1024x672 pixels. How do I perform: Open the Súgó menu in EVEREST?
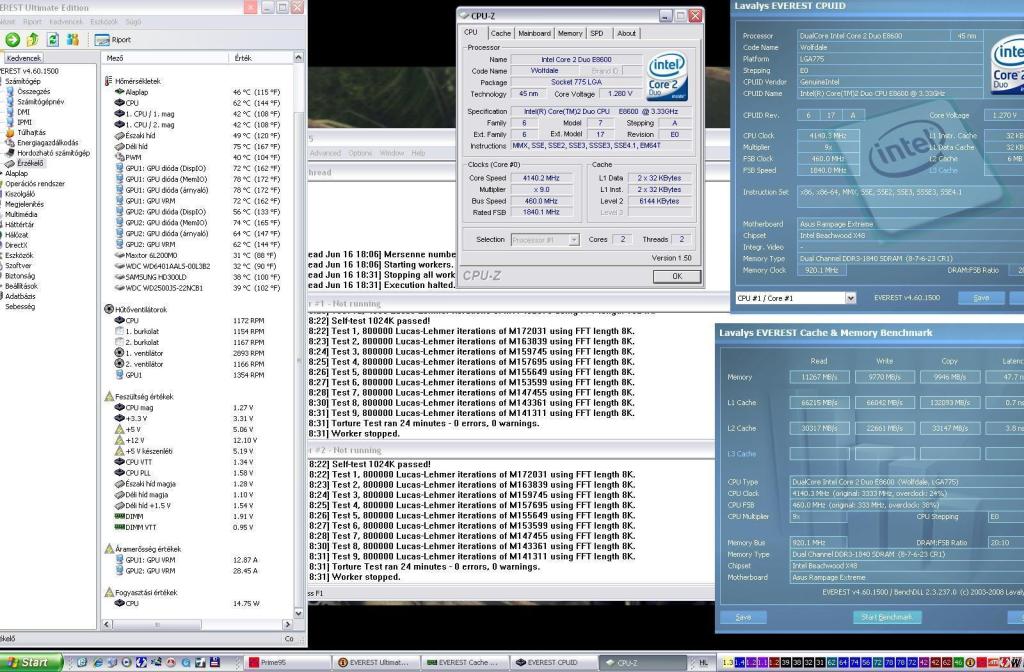click(x=133, y=22)
